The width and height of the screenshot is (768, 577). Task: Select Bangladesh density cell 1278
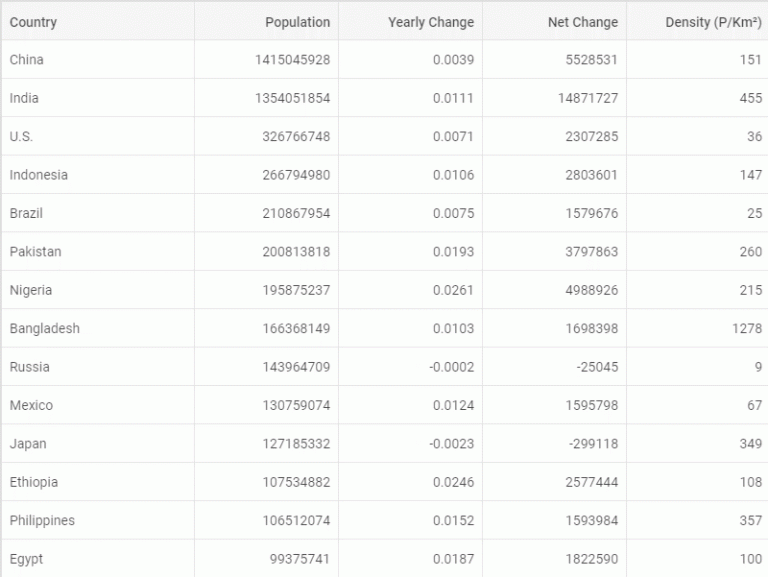tap(697, 328)
